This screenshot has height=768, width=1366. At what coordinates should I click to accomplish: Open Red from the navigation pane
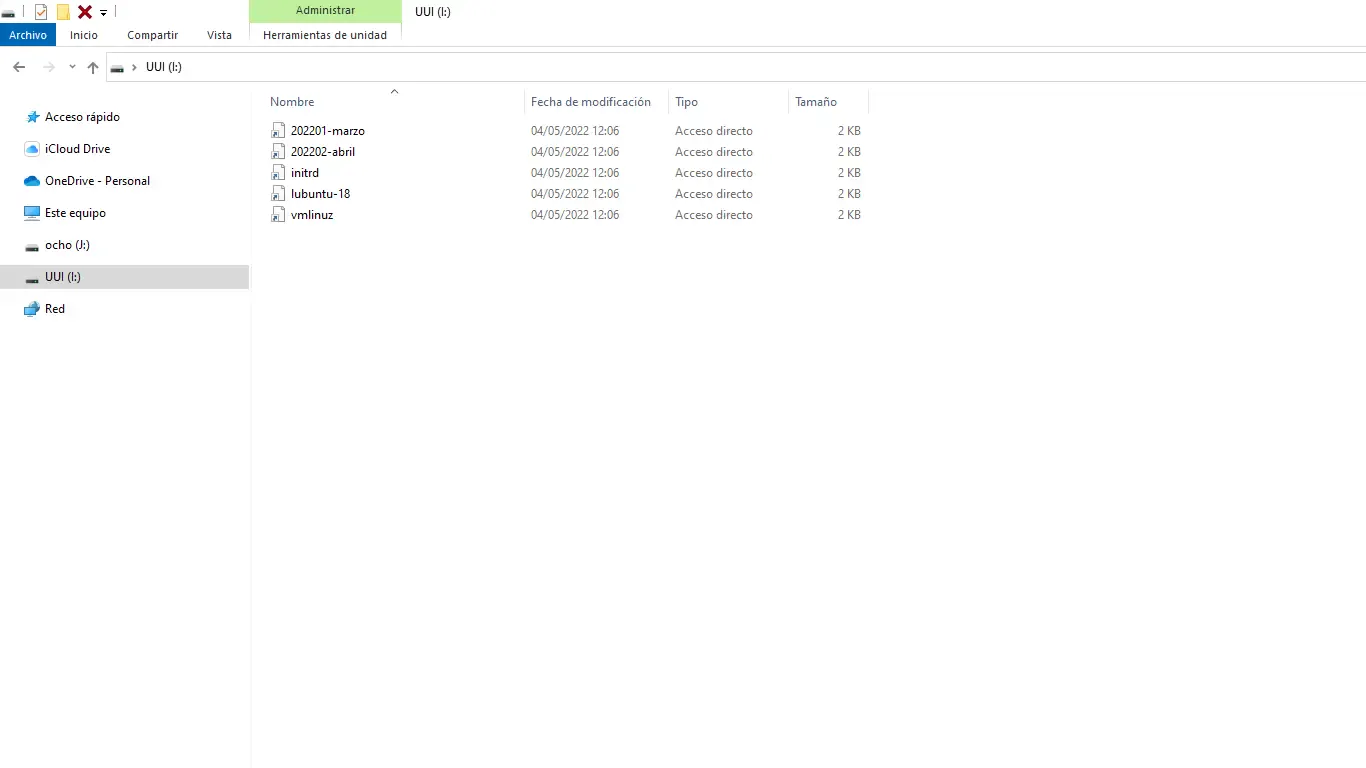[53, 308]
